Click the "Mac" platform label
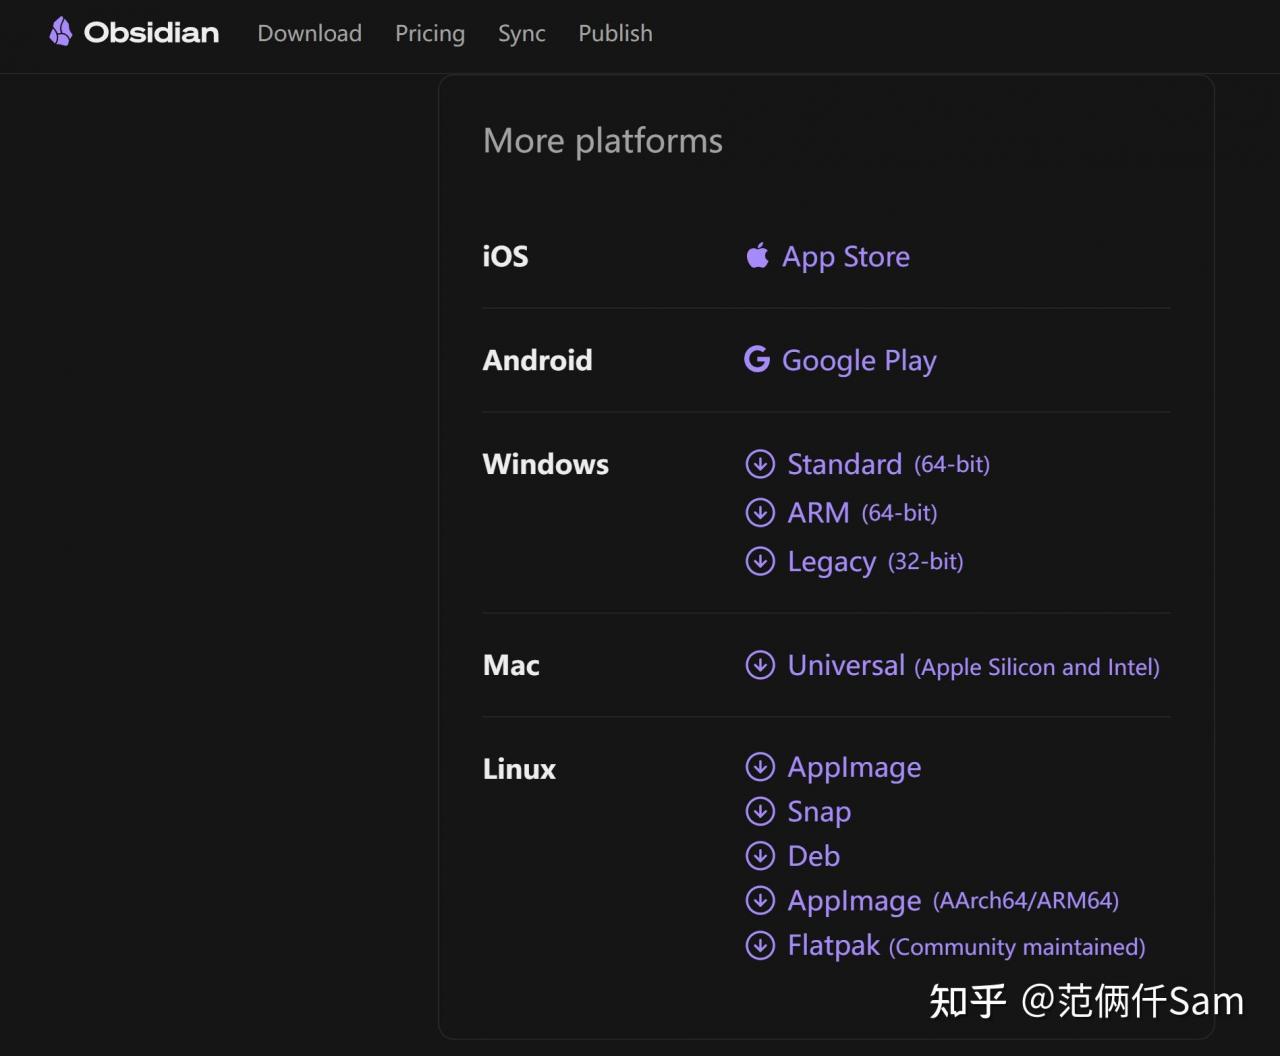Image resolution: width=1280 pixels, height=1056 pixels. pyautogui.click(x=511, y=665)
